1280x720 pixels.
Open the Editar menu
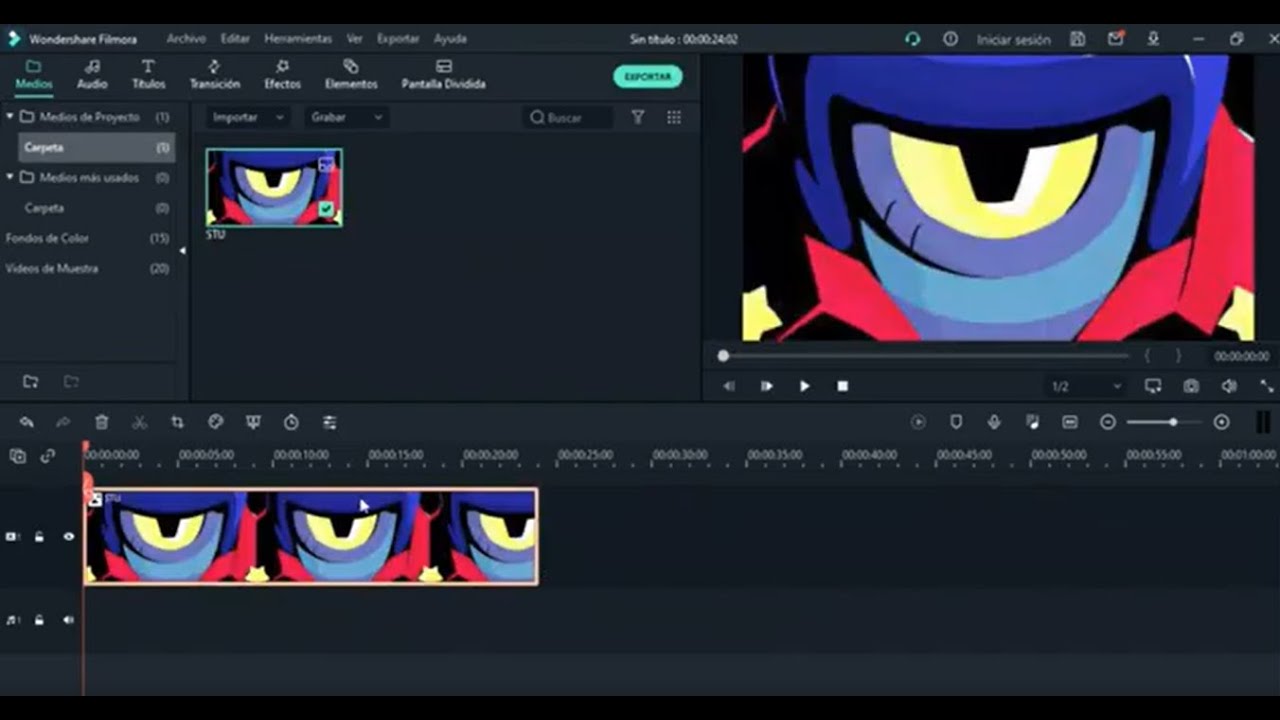(x=235, y=39)
